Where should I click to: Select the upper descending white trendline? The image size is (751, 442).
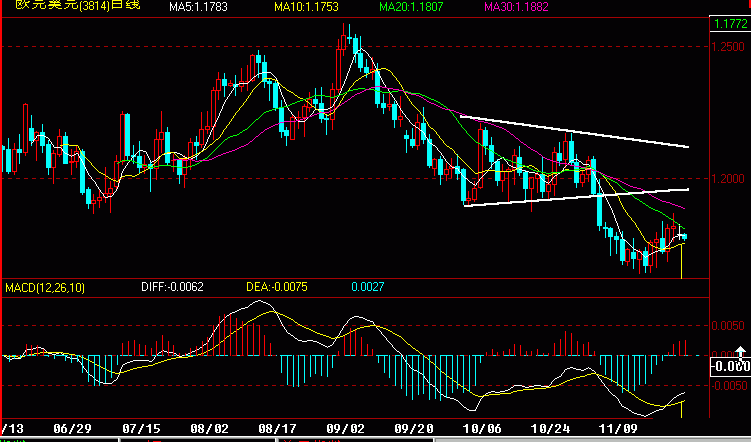point(574,132)
